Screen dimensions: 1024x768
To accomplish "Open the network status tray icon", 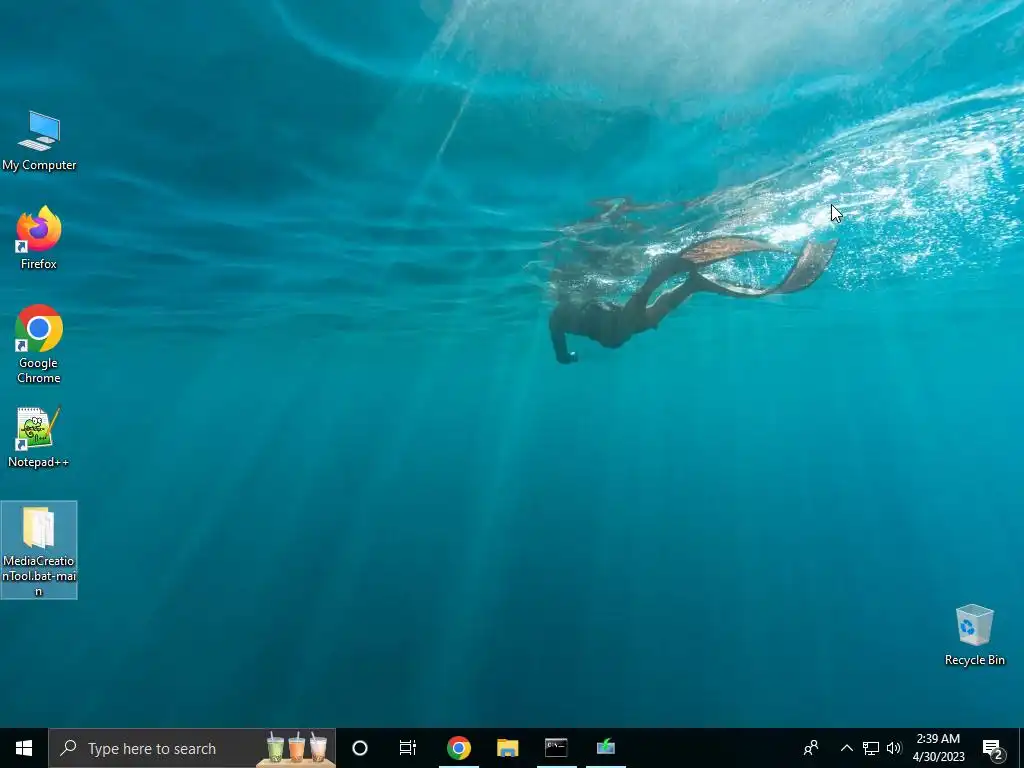I will pyautogui.click(x=871, y=748).
